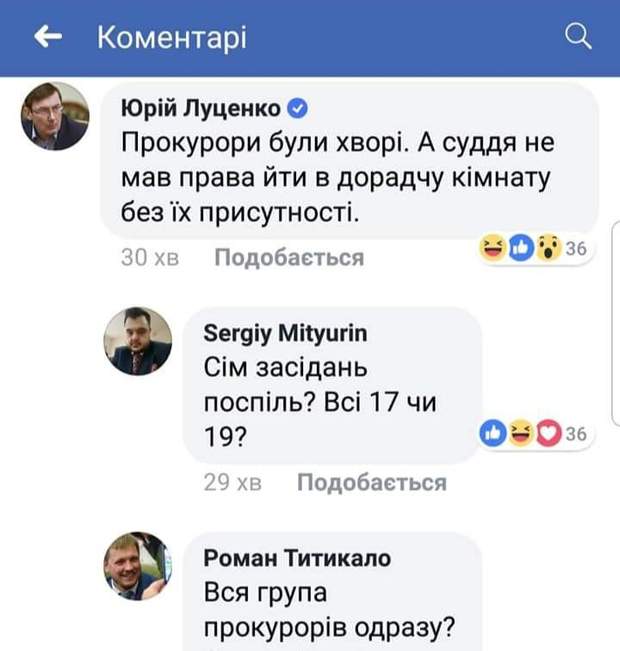
Task: Open Юрій Луценко's profile picture
Action: point(55,117)
